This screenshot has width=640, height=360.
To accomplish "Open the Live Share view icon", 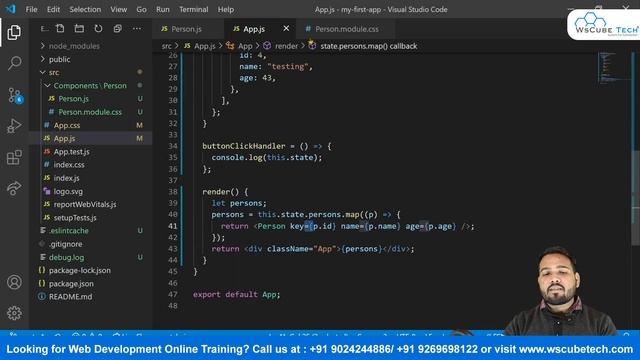I will click(x=14, y=188).
